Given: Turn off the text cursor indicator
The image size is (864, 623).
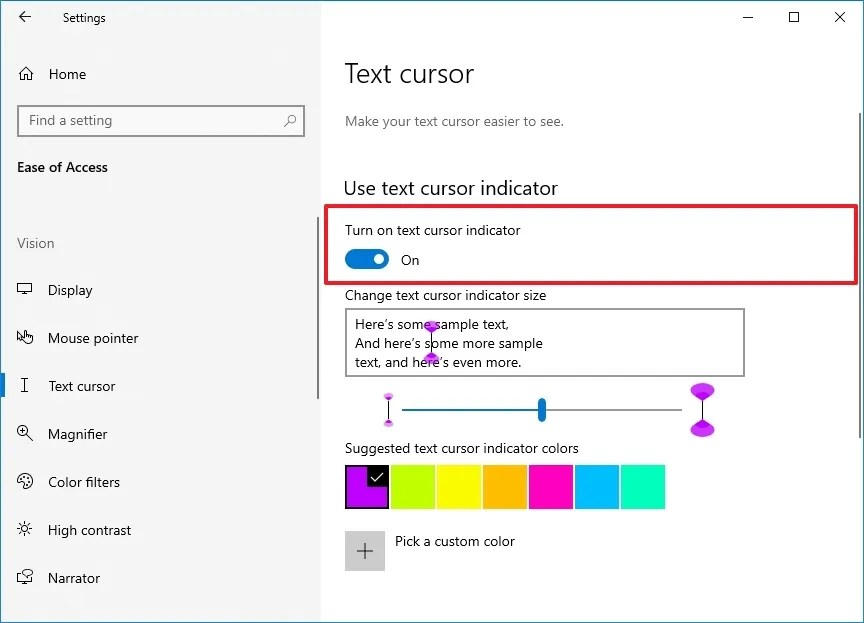Looking at the screenshot, I should click(366, 258).
